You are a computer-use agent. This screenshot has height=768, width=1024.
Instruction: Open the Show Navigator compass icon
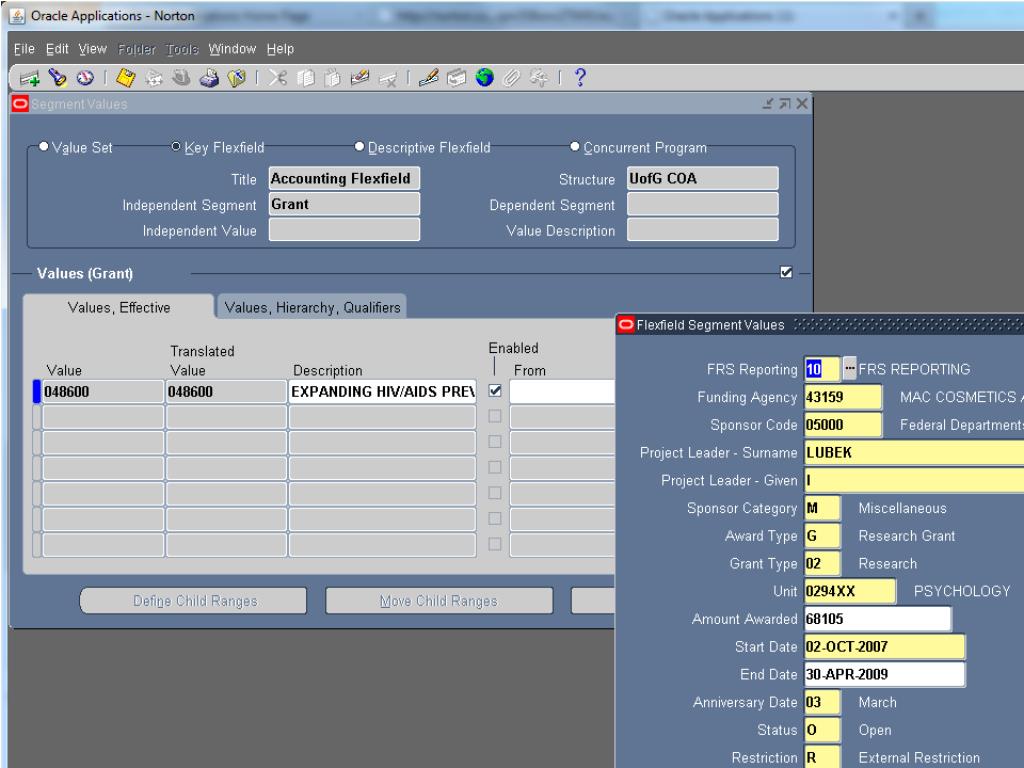[x=85, y=78]
